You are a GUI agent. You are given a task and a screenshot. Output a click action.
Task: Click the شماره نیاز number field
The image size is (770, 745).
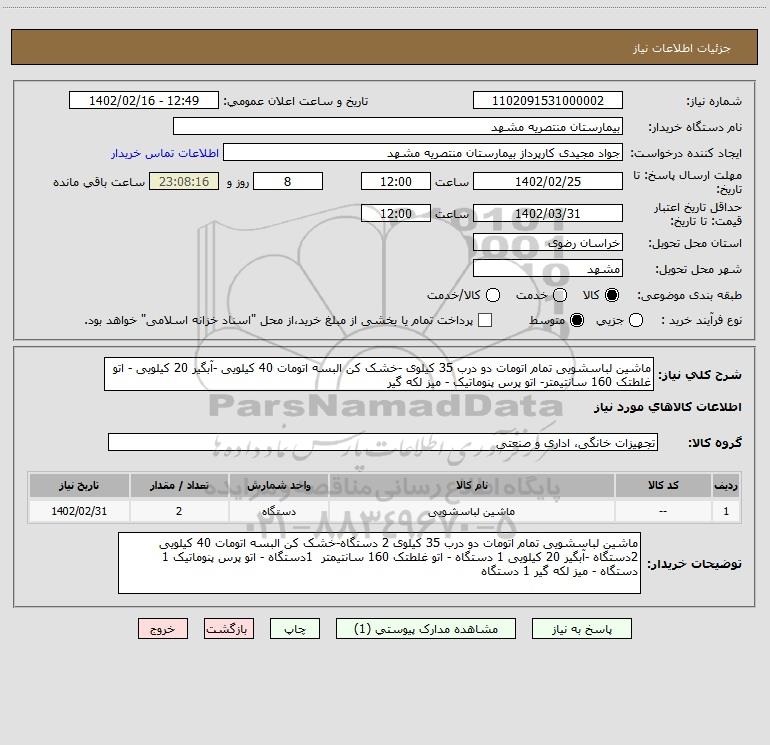tap(548, 101)
